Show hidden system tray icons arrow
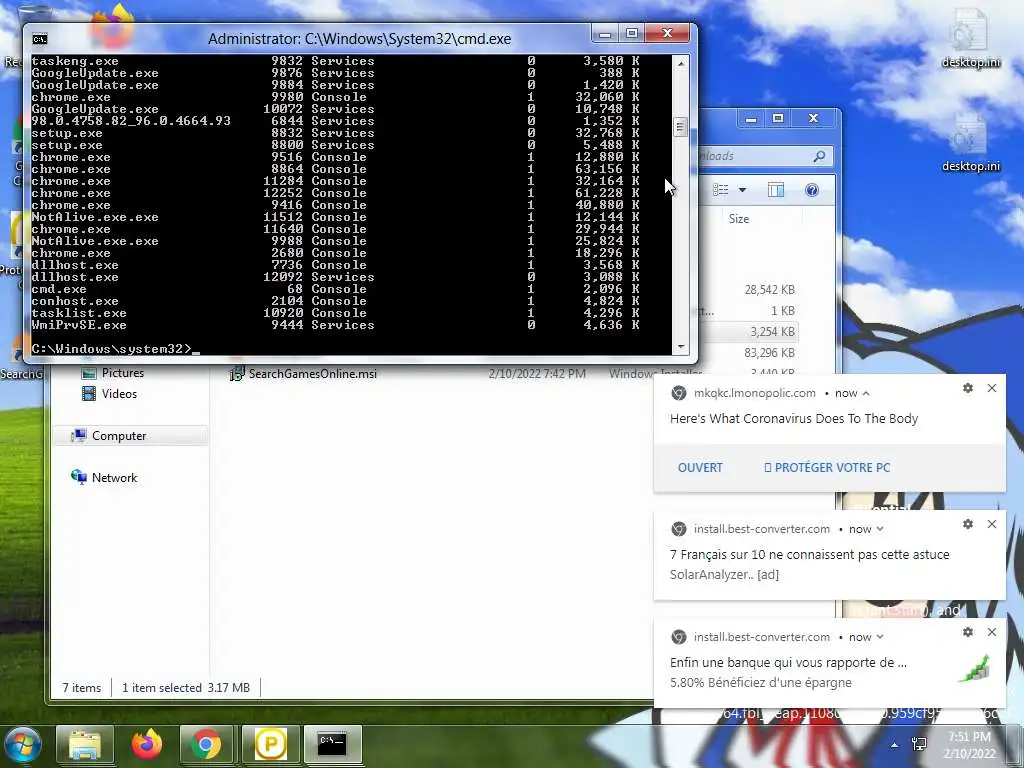Viewport: 1024px width, 768px height. (x=894, y=744)
